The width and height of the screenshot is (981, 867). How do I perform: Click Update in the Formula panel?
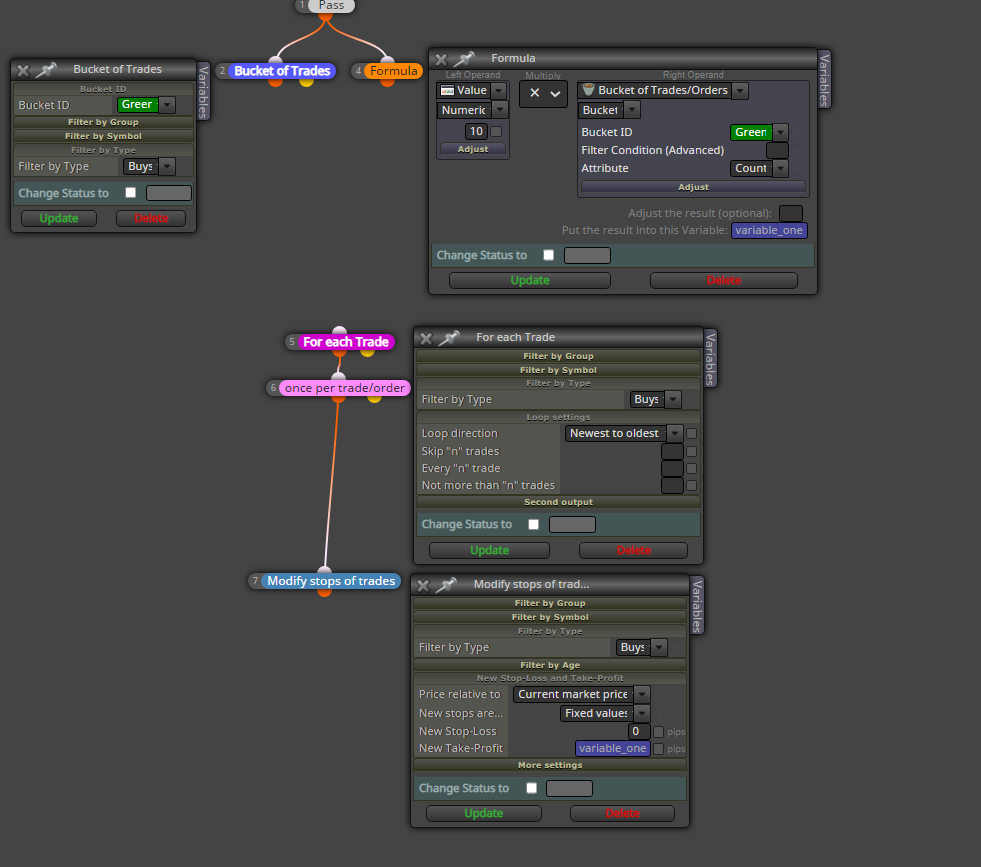click(x=530, y=280)
